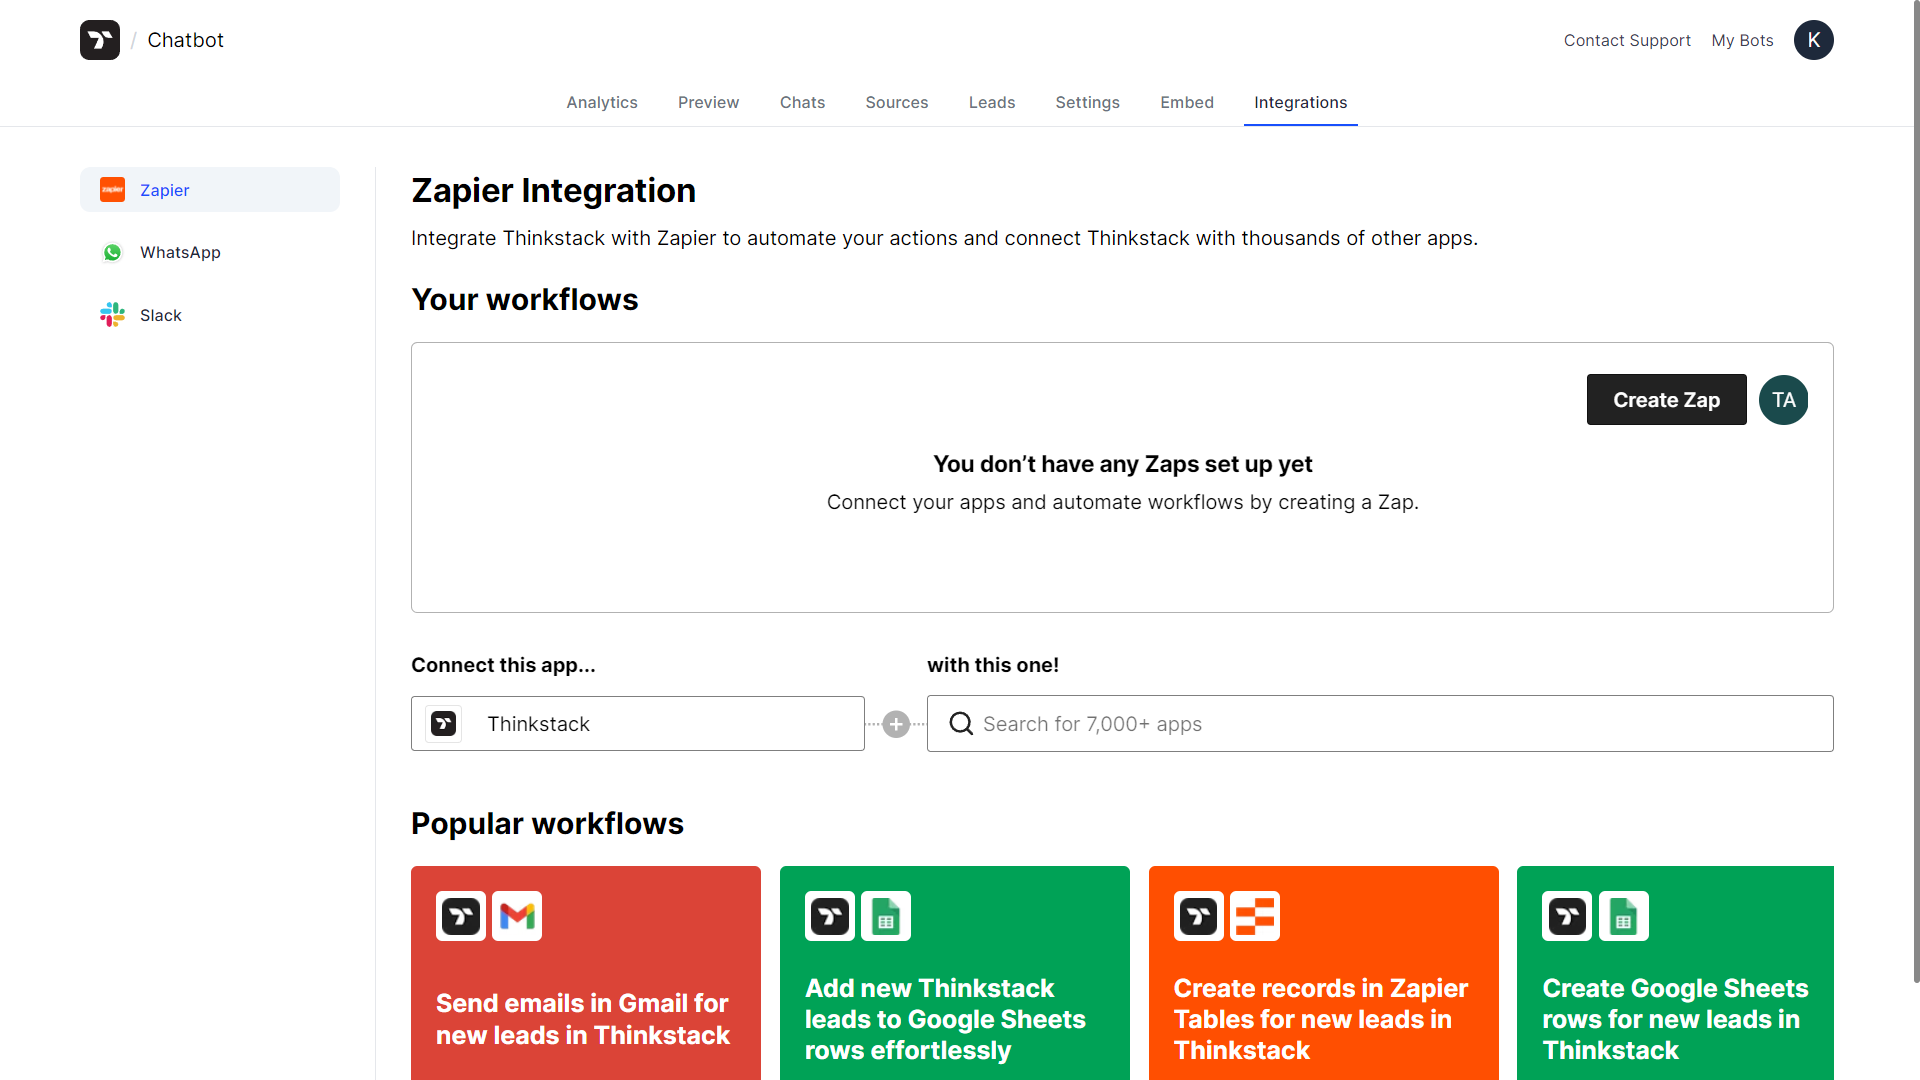Go to My Bots
1920x1080 pixels.
(x=1742, y=40)
